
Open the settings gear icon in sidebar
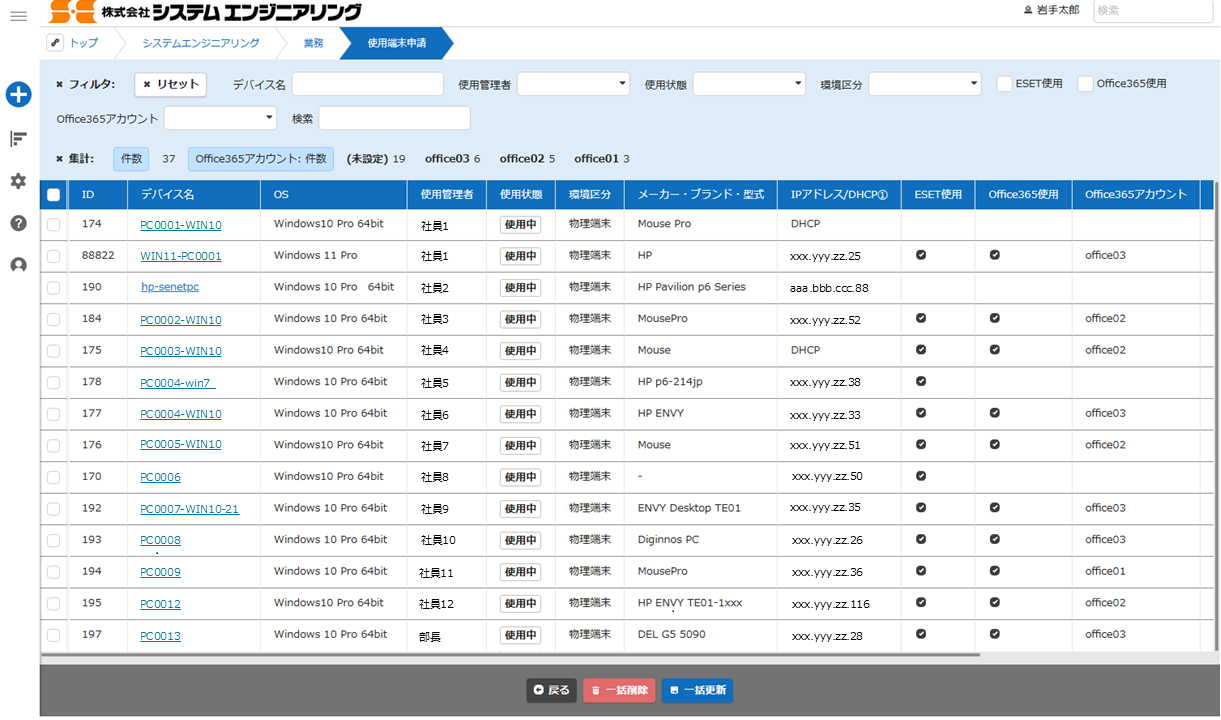click(x=18, y=181)
